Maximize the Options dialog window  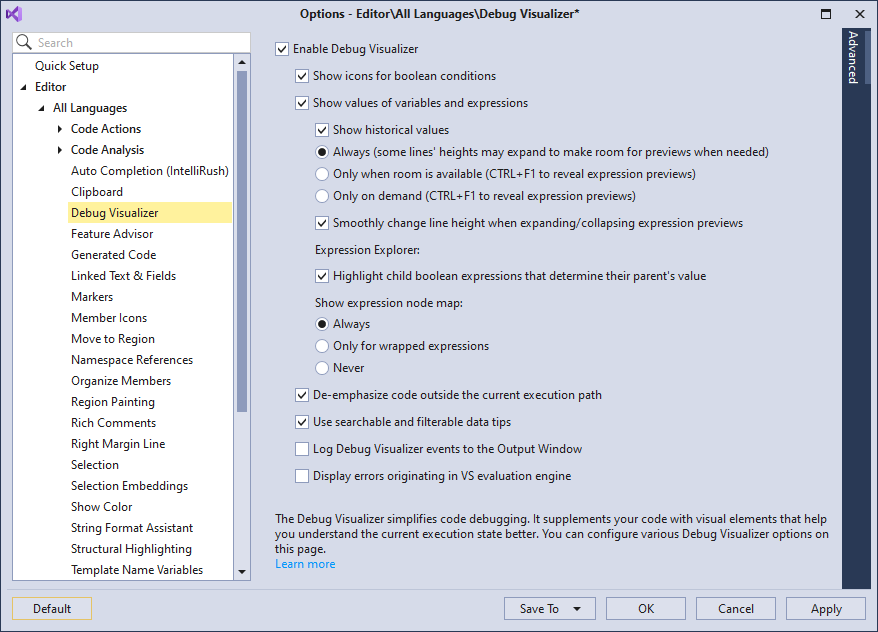[826, 14]
